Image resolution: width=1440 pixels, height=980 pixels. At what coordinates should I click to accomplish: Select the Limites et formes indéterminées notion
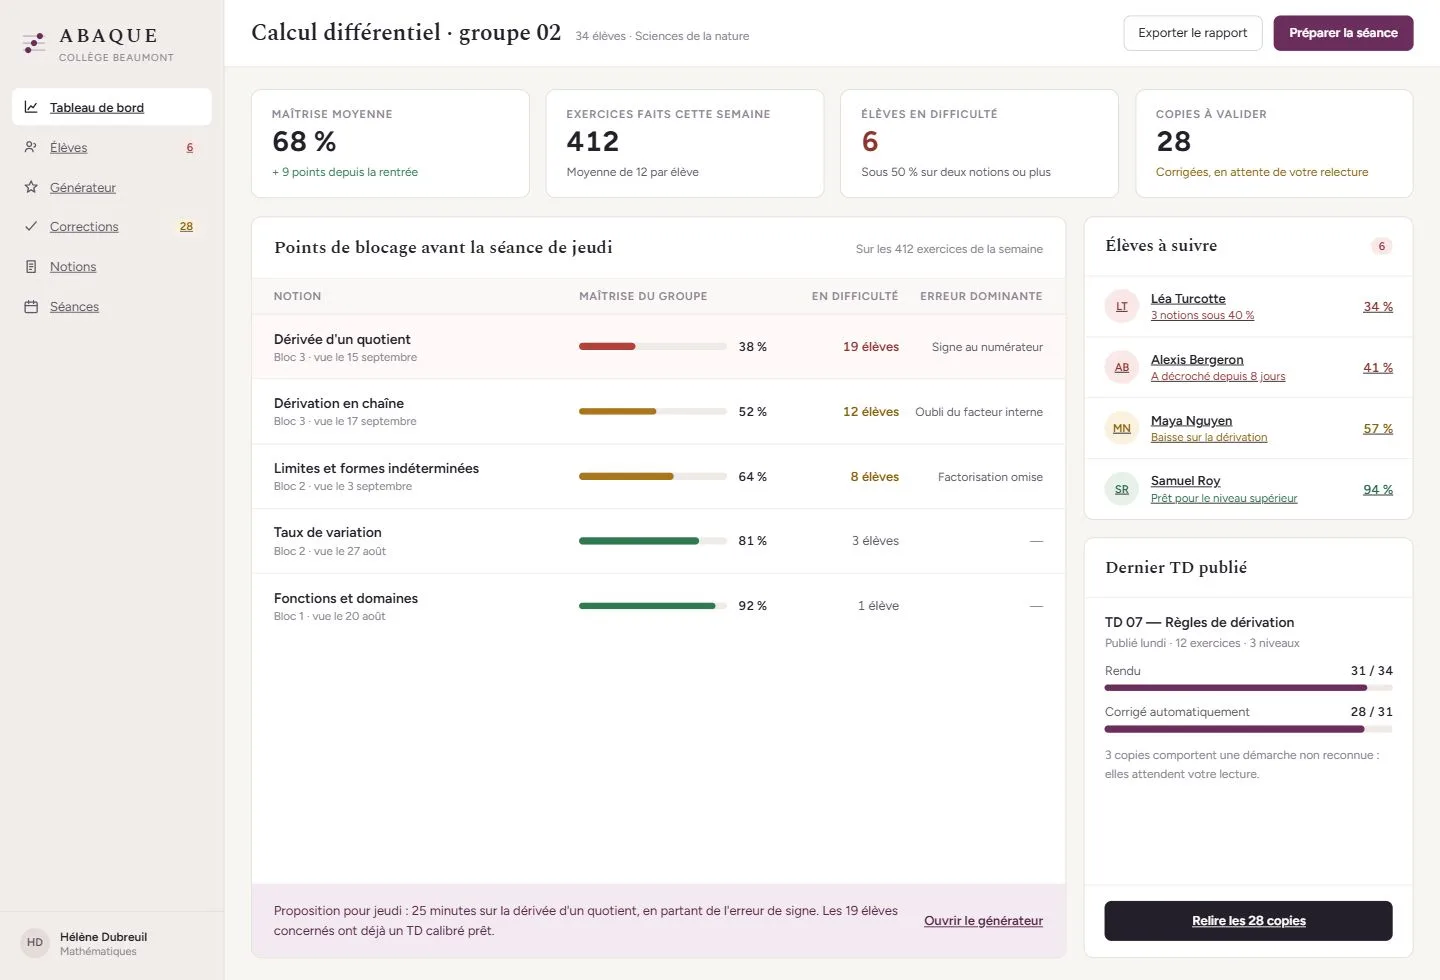[x=376, y=468]
